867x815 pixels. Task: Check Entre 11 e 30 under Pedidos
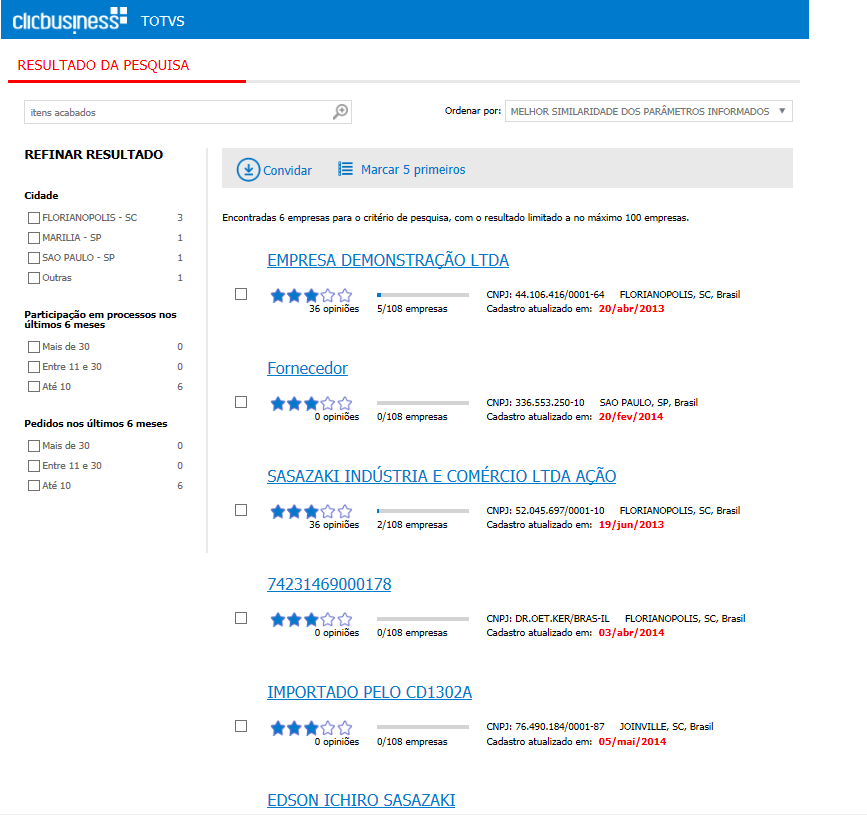[x=34, y=466]
